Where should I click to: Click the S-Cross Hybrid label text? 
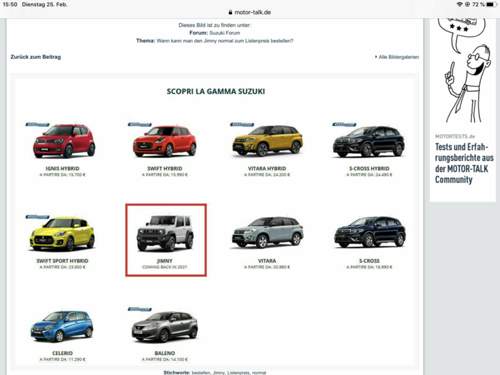369,169
